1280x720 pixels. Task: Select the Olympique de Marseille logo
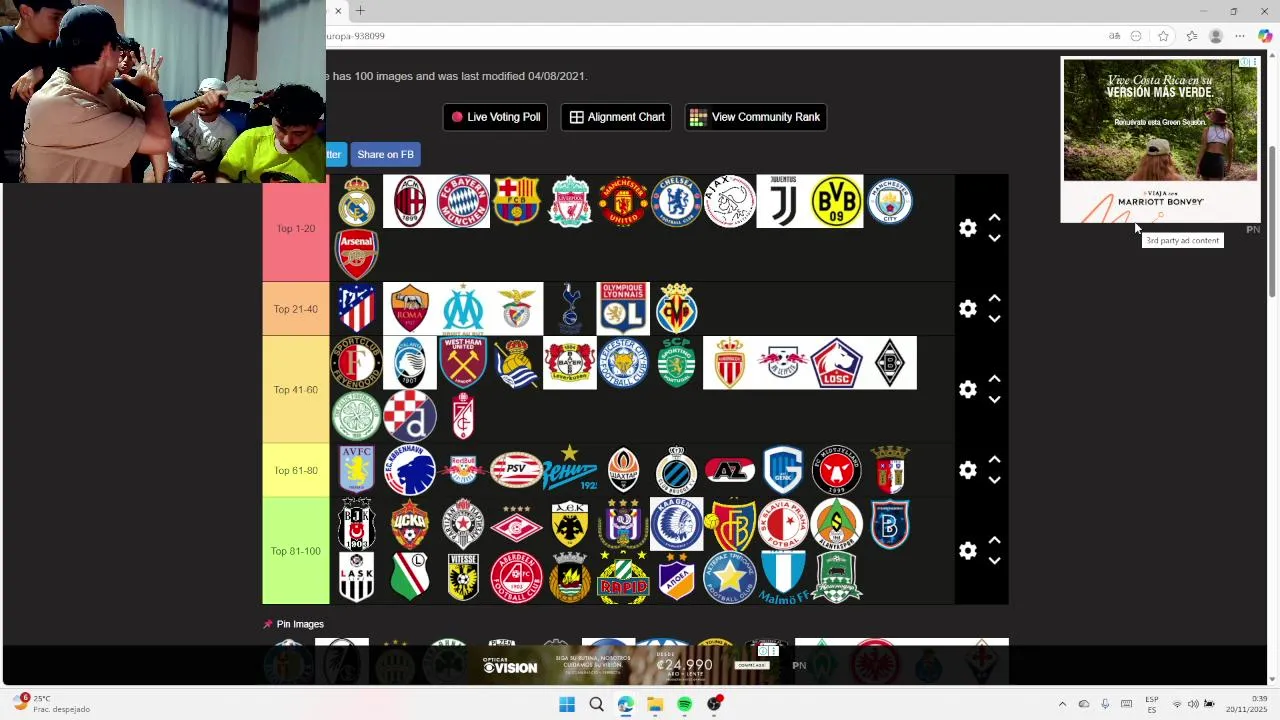463,308
